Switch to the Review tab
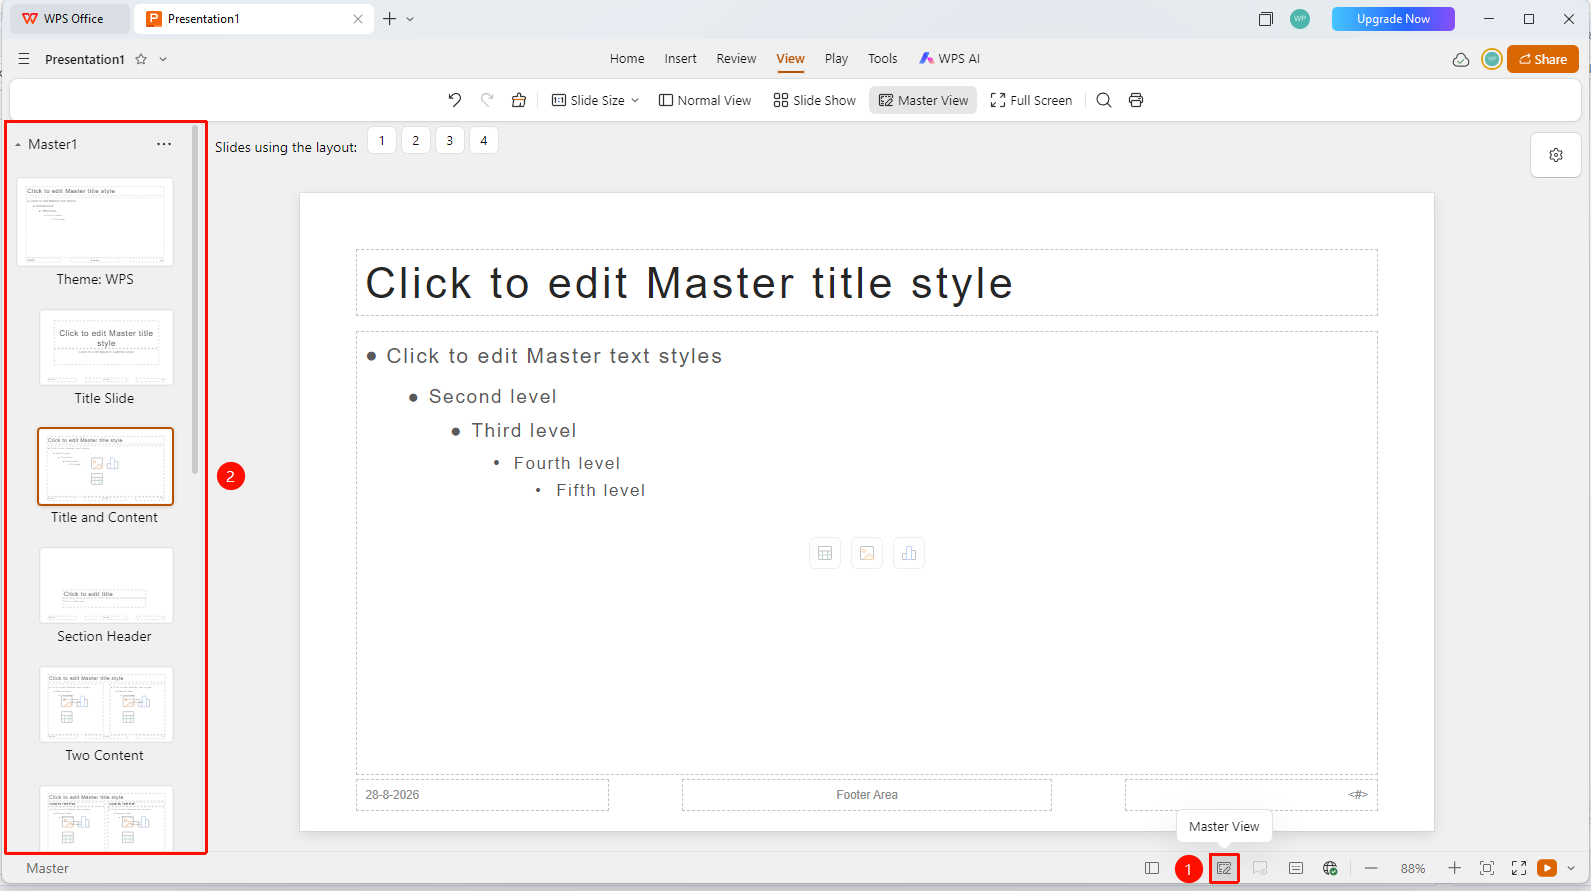The width and height of the screenshot is (1591, 891). 736,59
